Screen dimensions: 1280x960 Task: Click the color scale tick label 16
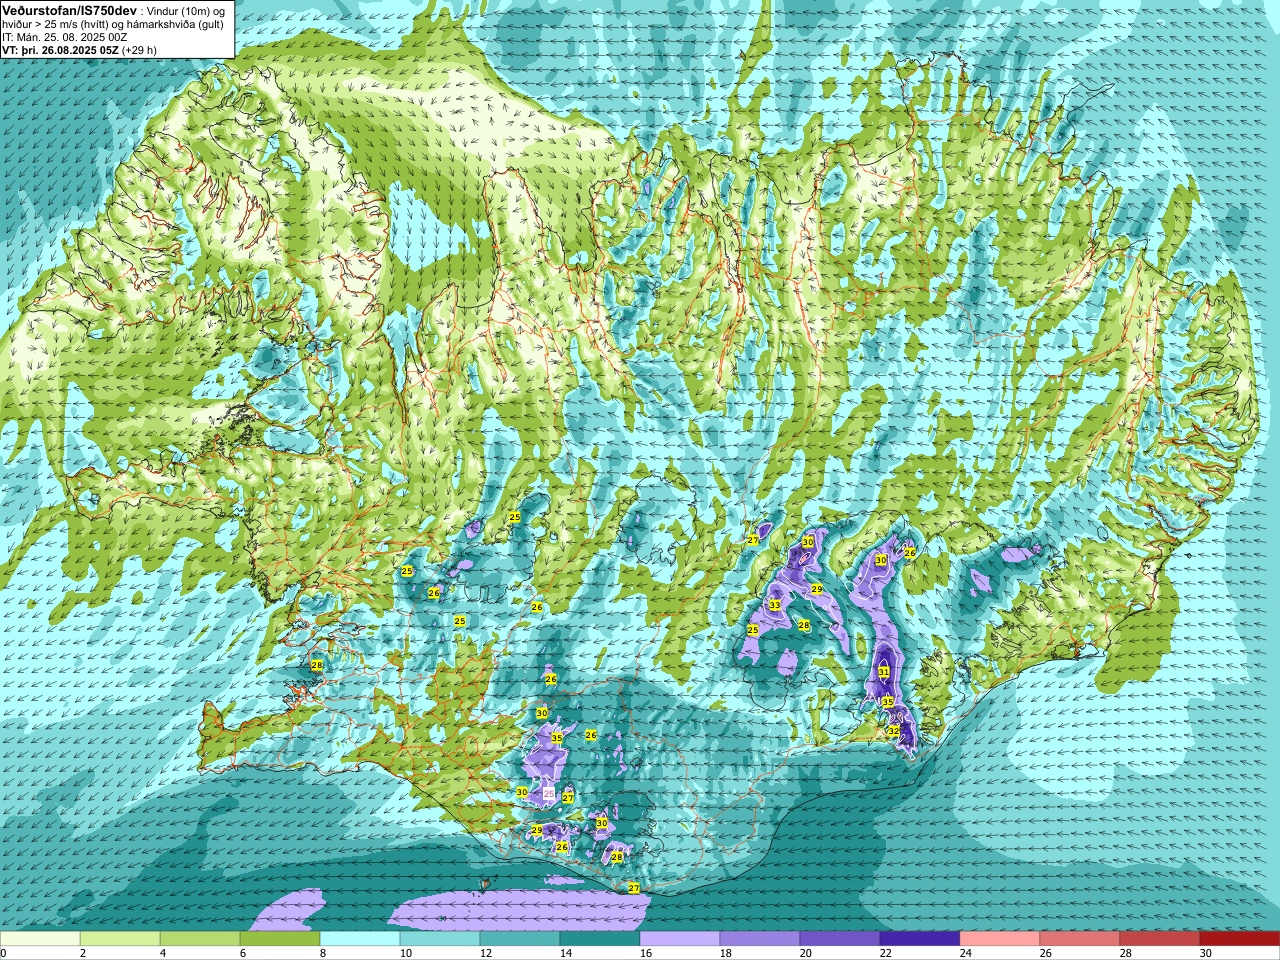[x=645, y=954]
